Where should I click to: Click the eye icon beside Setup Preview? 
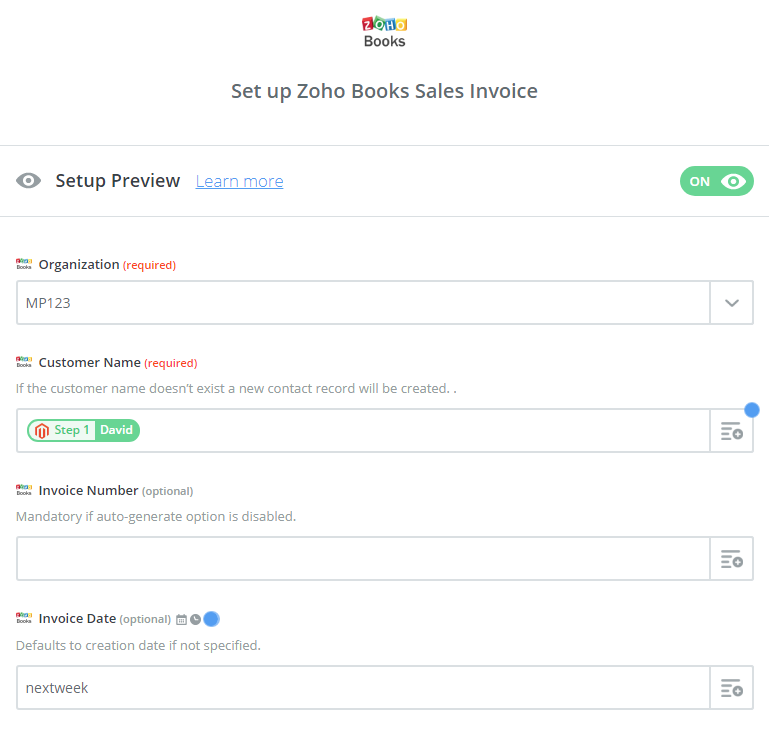(x=28, y=181)
